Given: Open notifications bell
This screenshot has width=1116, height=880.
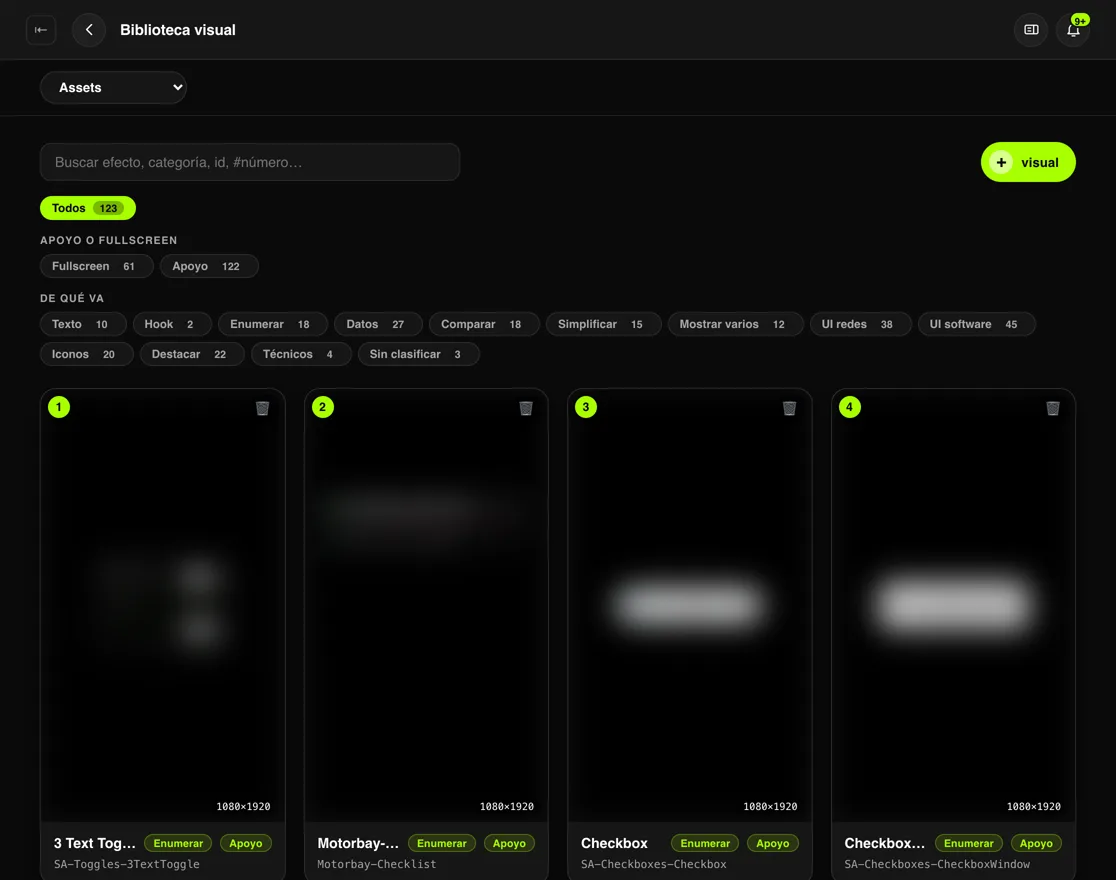Looking at the screenshot, I should [x=1073, y=30].
